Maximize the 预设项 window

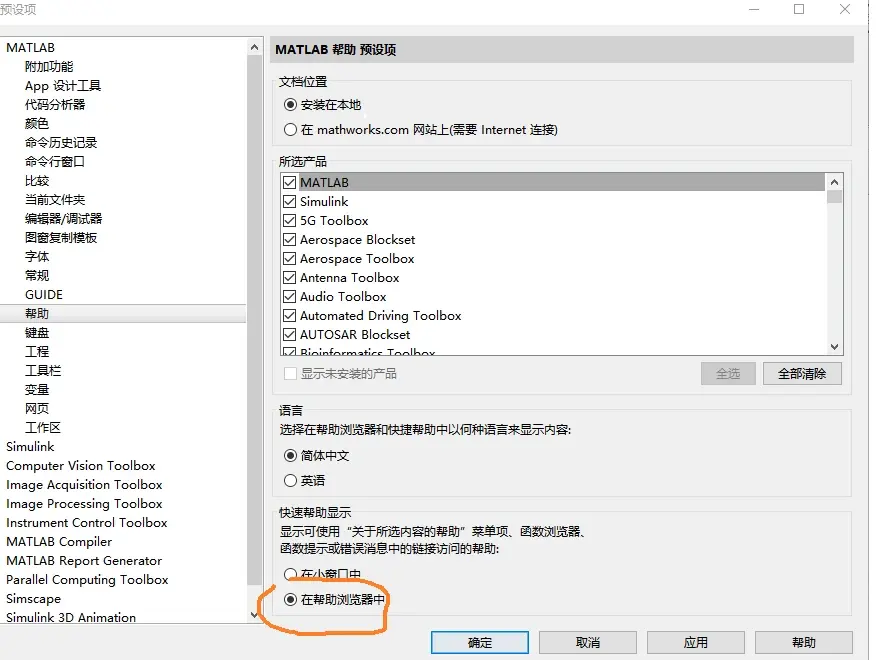tap(799, 9)
